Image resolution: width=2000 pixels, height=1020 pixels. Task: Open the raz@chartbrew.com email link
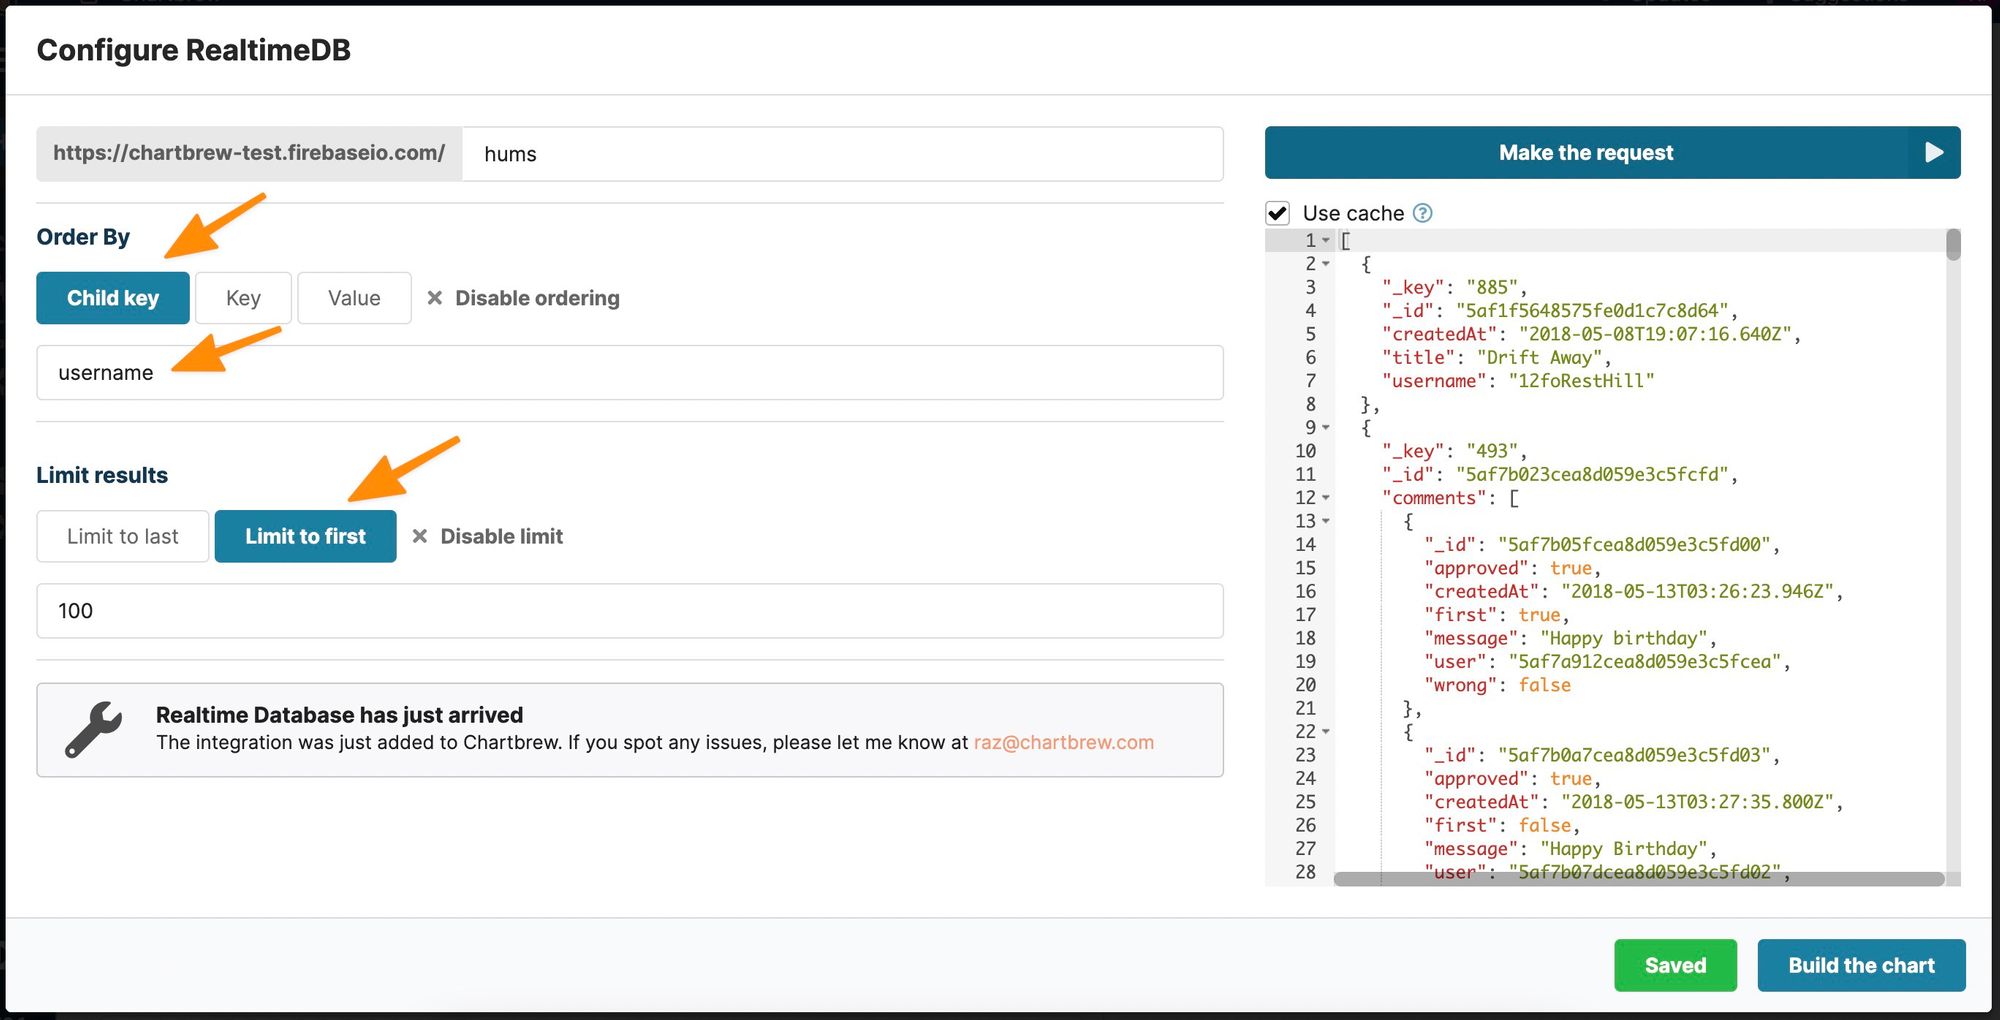point(1063,742)
